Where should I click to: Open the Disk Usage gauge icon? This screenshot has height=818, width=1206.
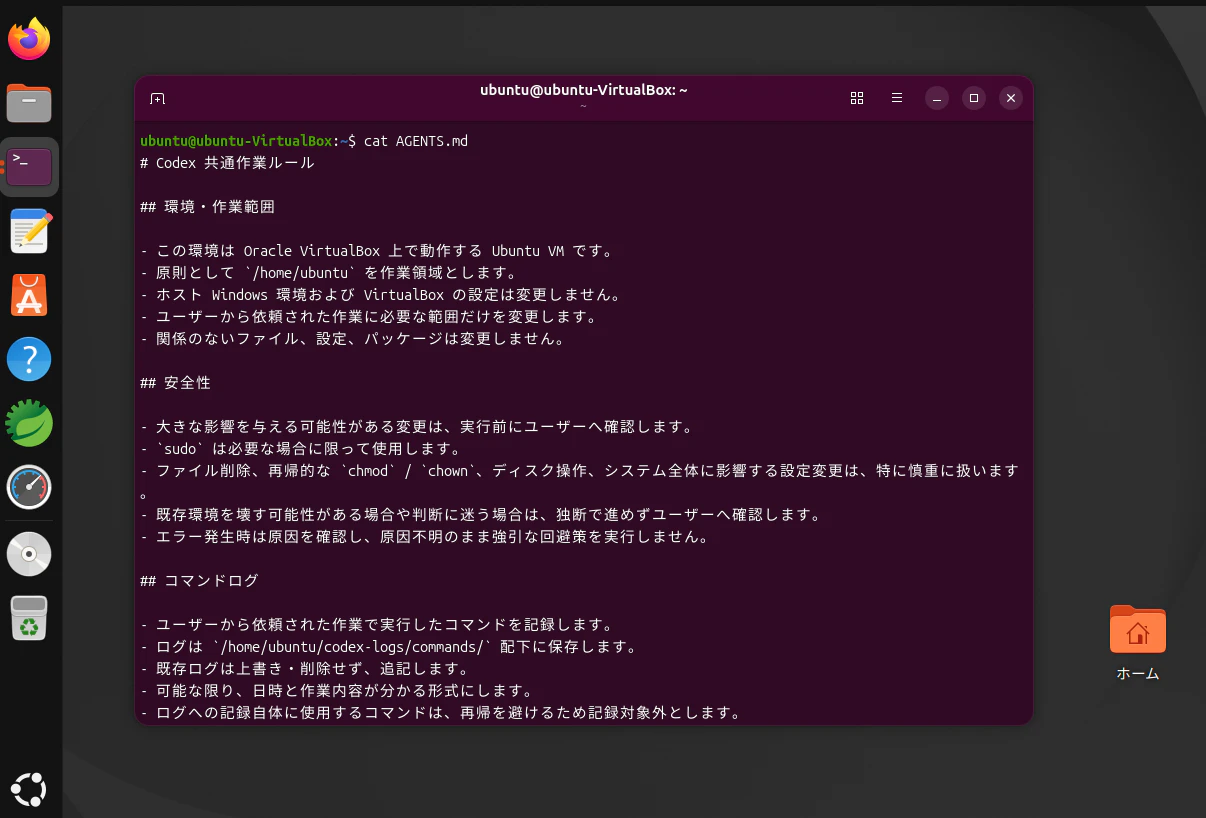pos(29,487)
